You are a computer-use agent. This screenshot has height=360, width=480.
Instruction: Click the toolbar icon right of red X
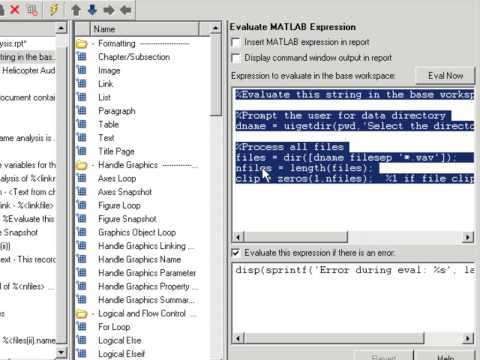pos(32,10)
